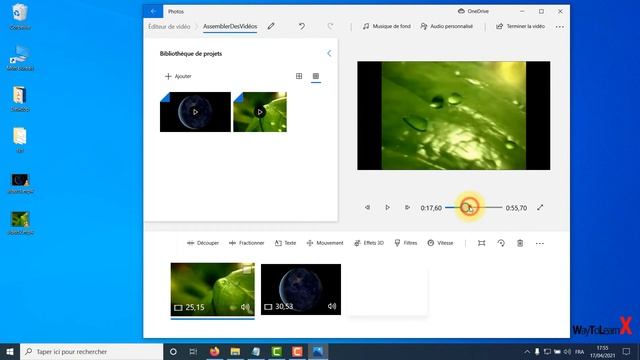The height and width of the screenshot is (360, 640).
Task: Rename project using the pencil icon
Action: tap(271, 27)
